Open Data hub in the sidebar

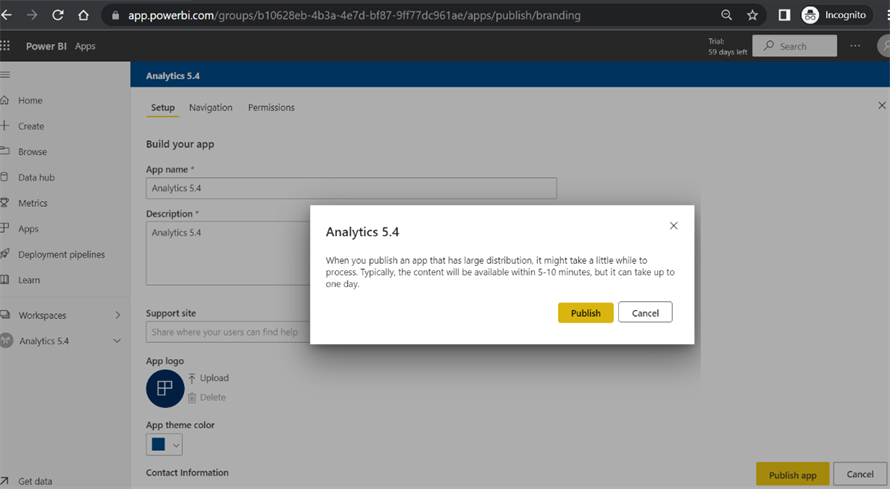(36, 177)
